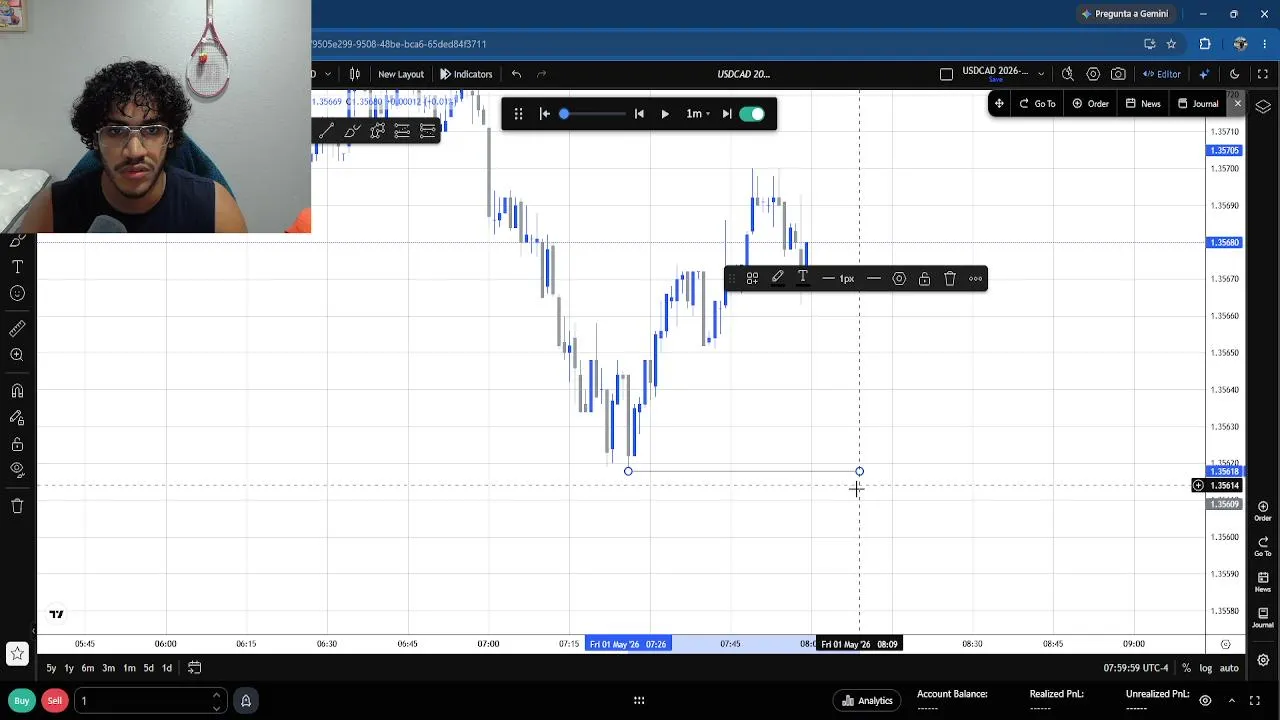Open the line style dropdown
Image resolution: width=1280 pixels, height=720 pixels.
tap(874, 279)
